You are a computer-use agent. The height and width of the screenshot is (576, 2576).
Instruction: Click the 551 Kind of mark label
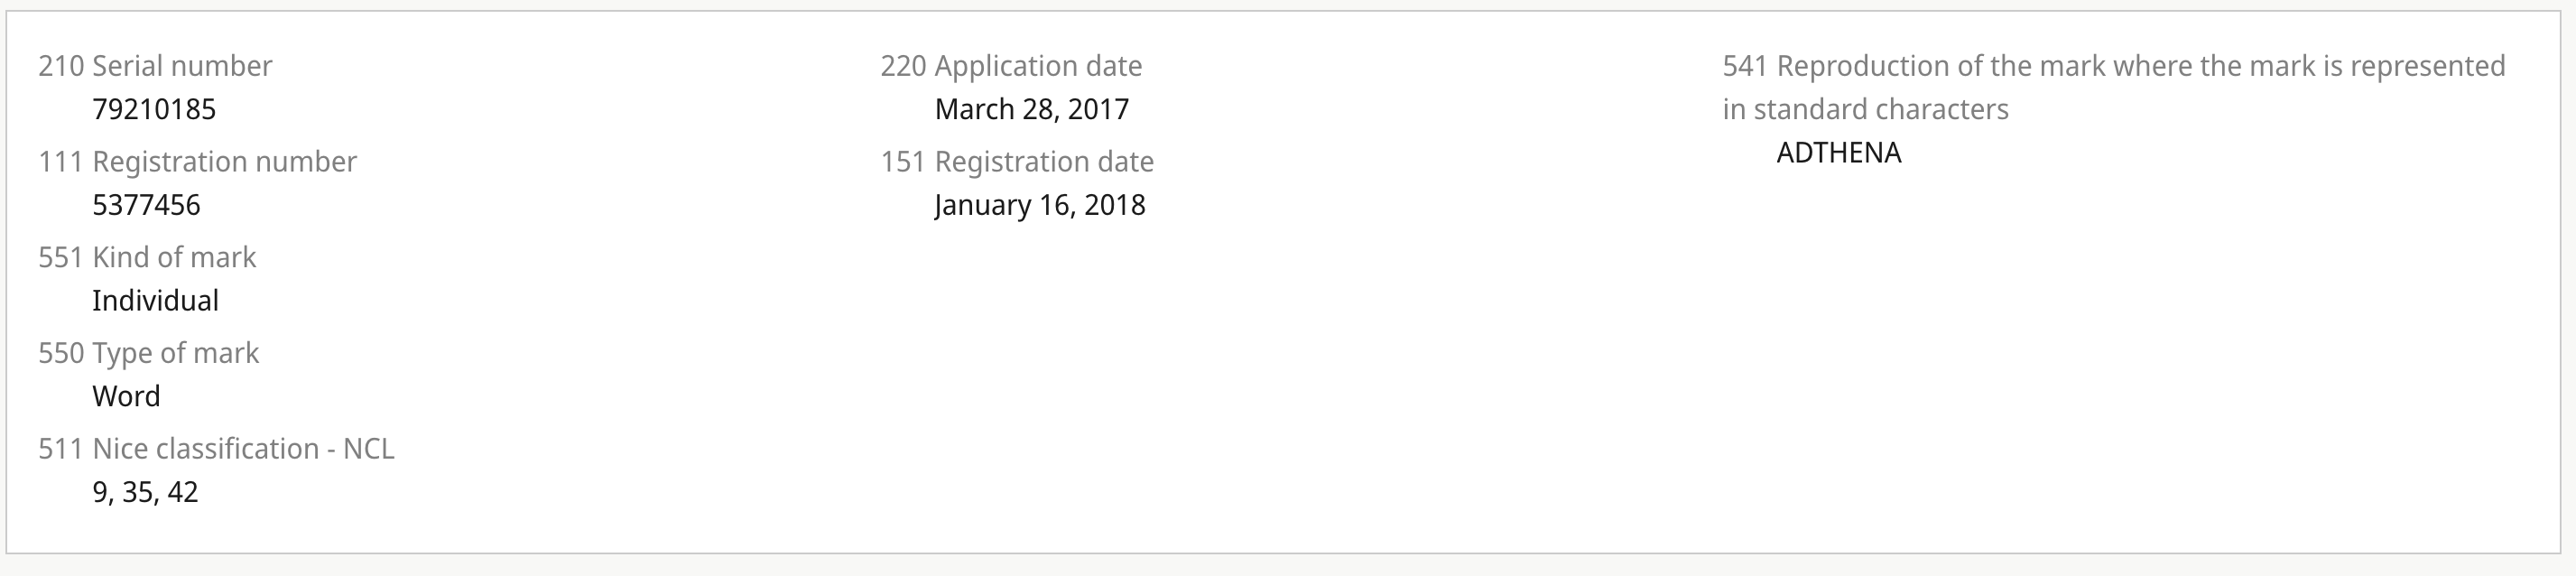pos(147,258)
